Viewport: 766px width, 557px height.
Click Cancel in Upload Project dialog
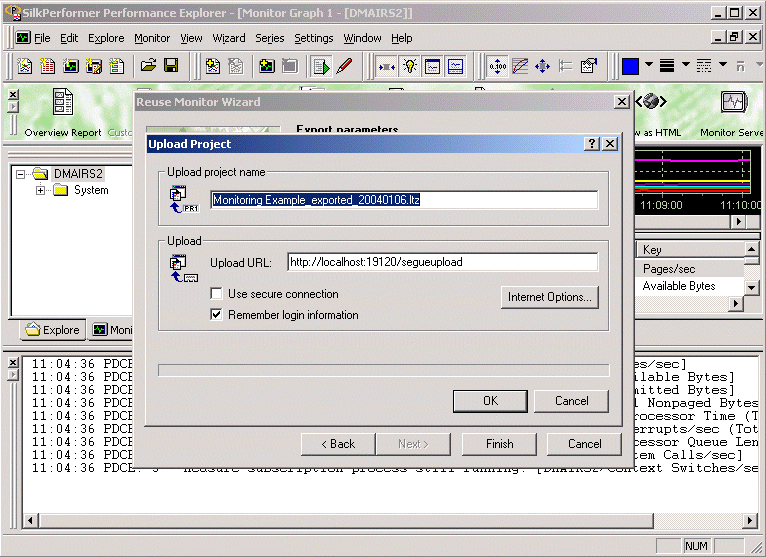click(x=571, y=401)
